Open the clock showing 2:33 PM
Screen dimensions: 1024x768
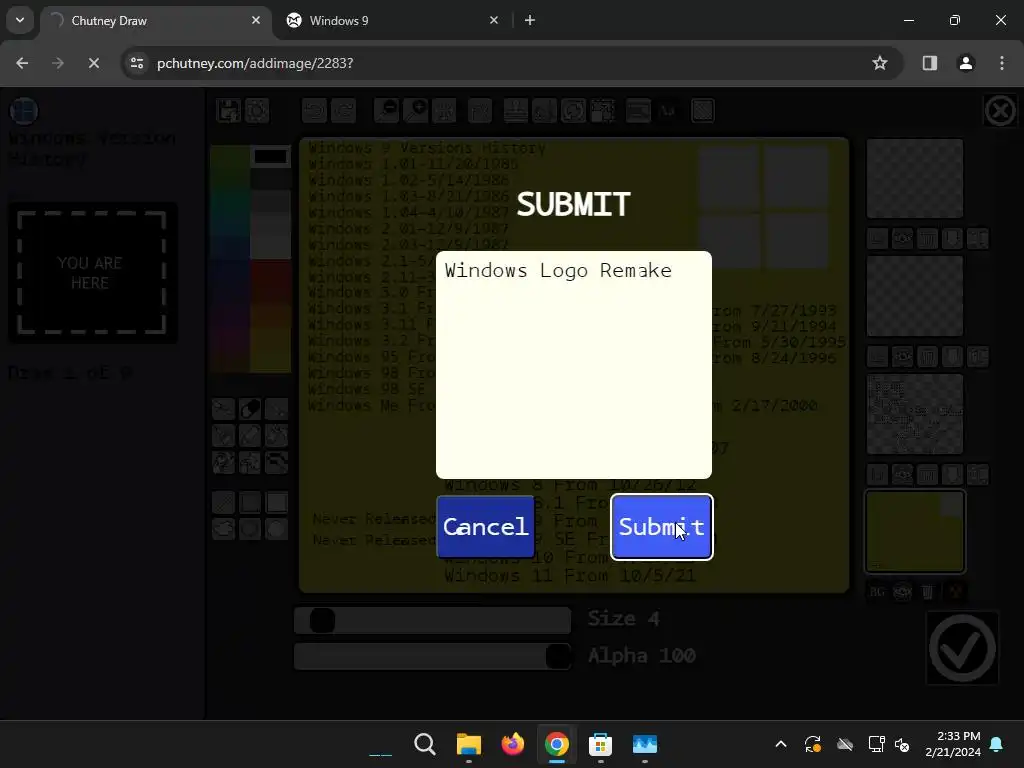click(953, 744)
